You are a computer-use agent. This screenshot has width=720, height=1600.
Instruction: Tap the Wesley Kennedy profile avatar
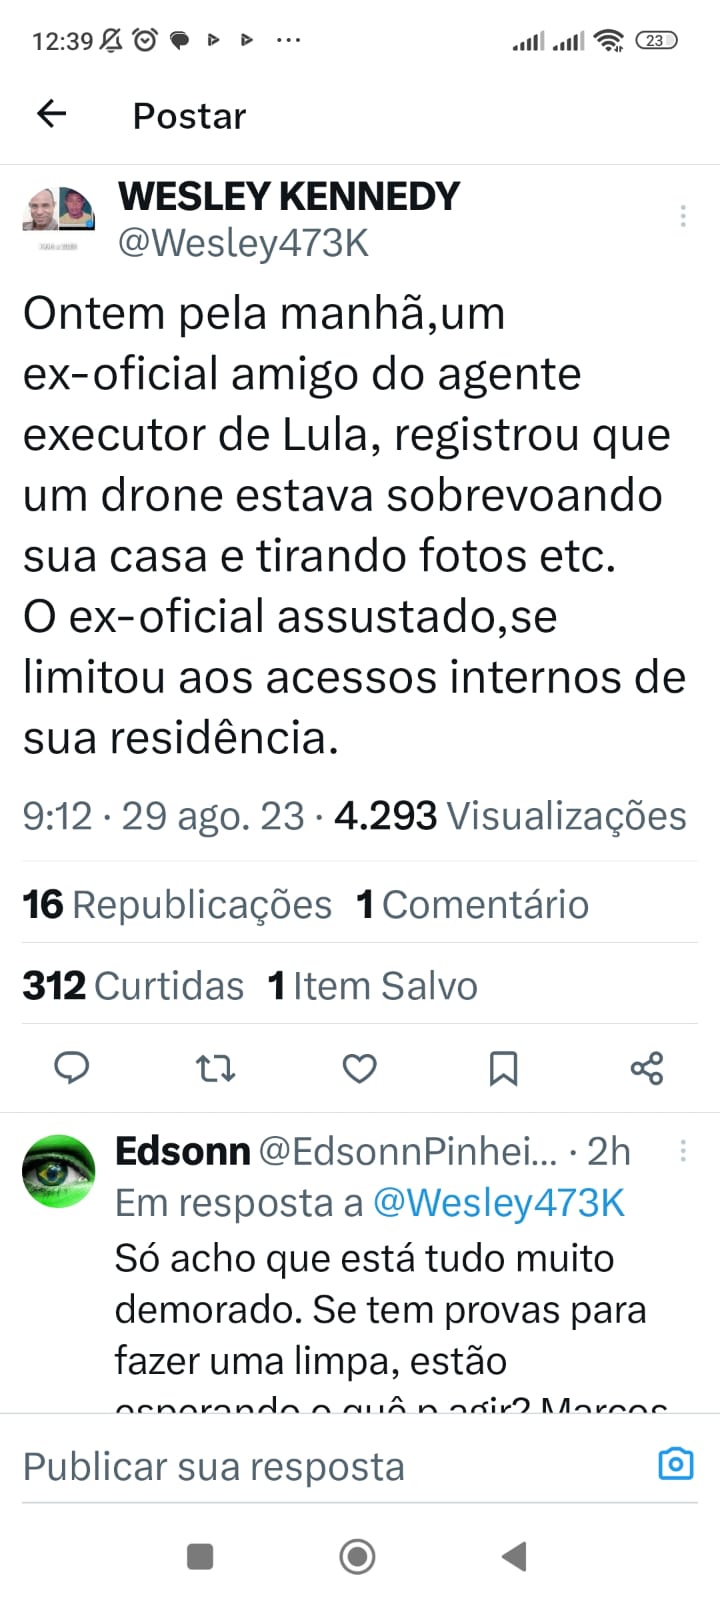[x=59, y=209]
